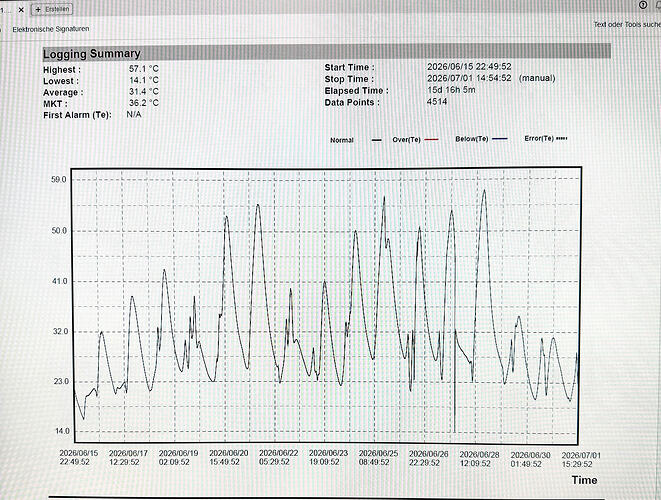Click the 59.0 y-axis label
Image resolution: width=661 pixels, height=500 pixels.
pyautogui.click(x=59, y=180)
